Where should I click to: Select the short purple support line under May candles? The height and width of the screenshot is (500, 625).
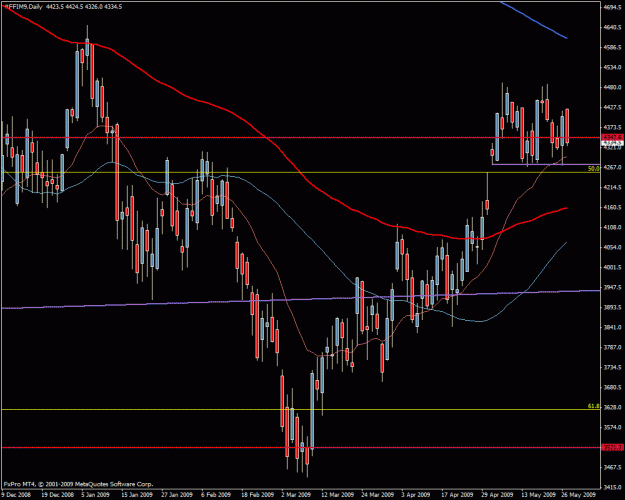click(545, 164)
